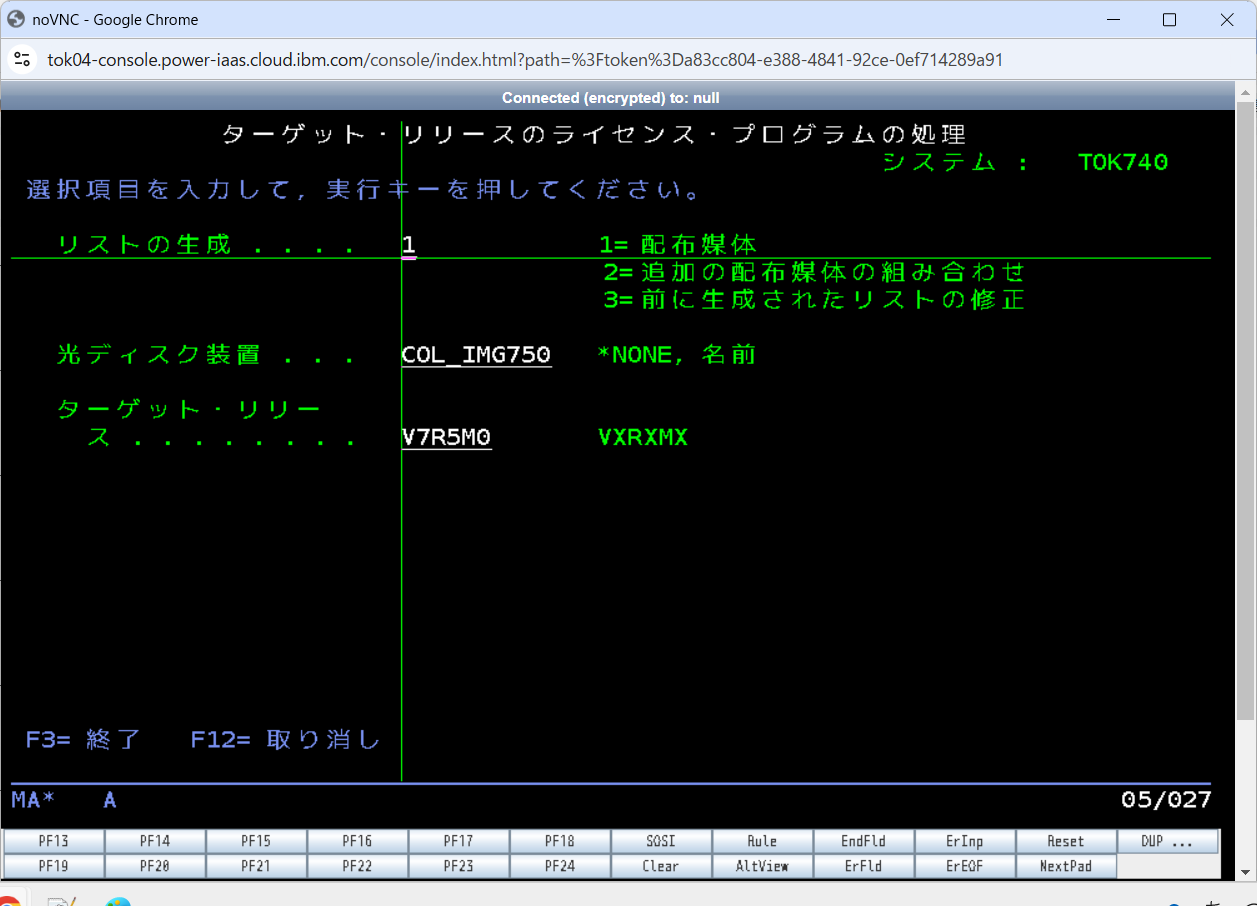Click the PF16 key button
This screenshot has width=1257, height=906.
[357, 841]
